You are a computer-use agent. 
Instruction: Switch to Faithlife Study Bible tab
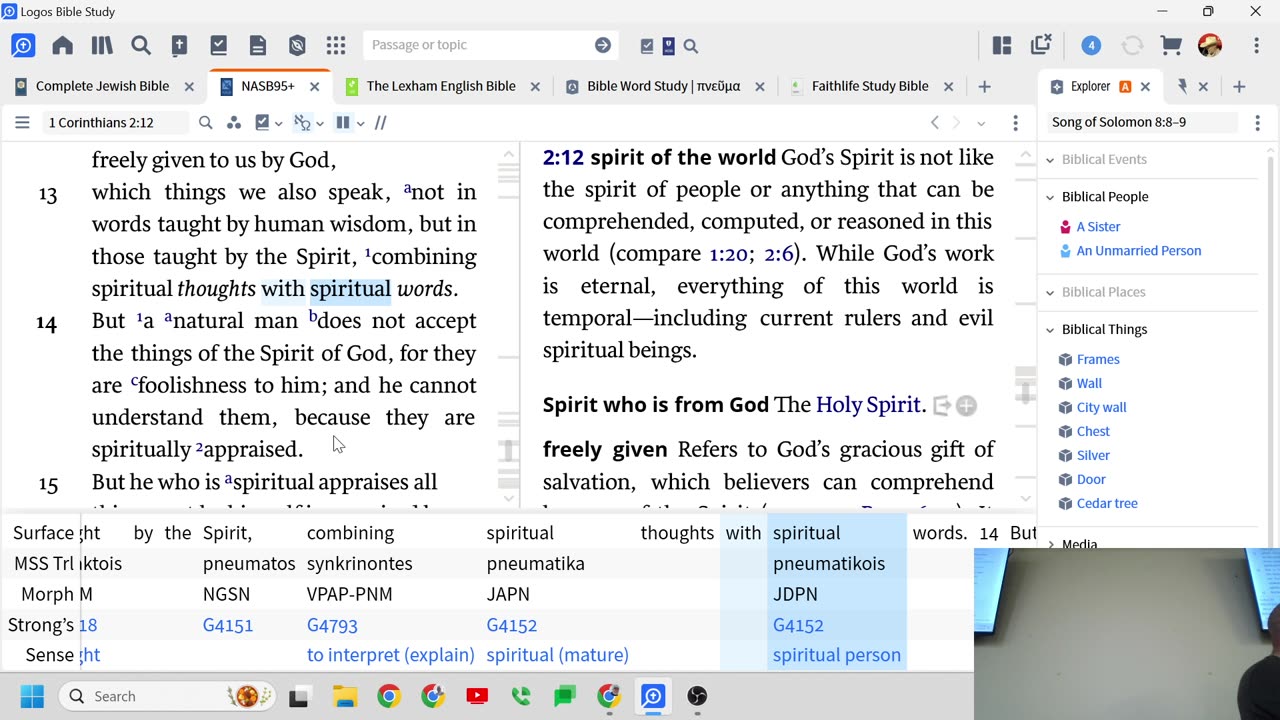coord(870,86)
